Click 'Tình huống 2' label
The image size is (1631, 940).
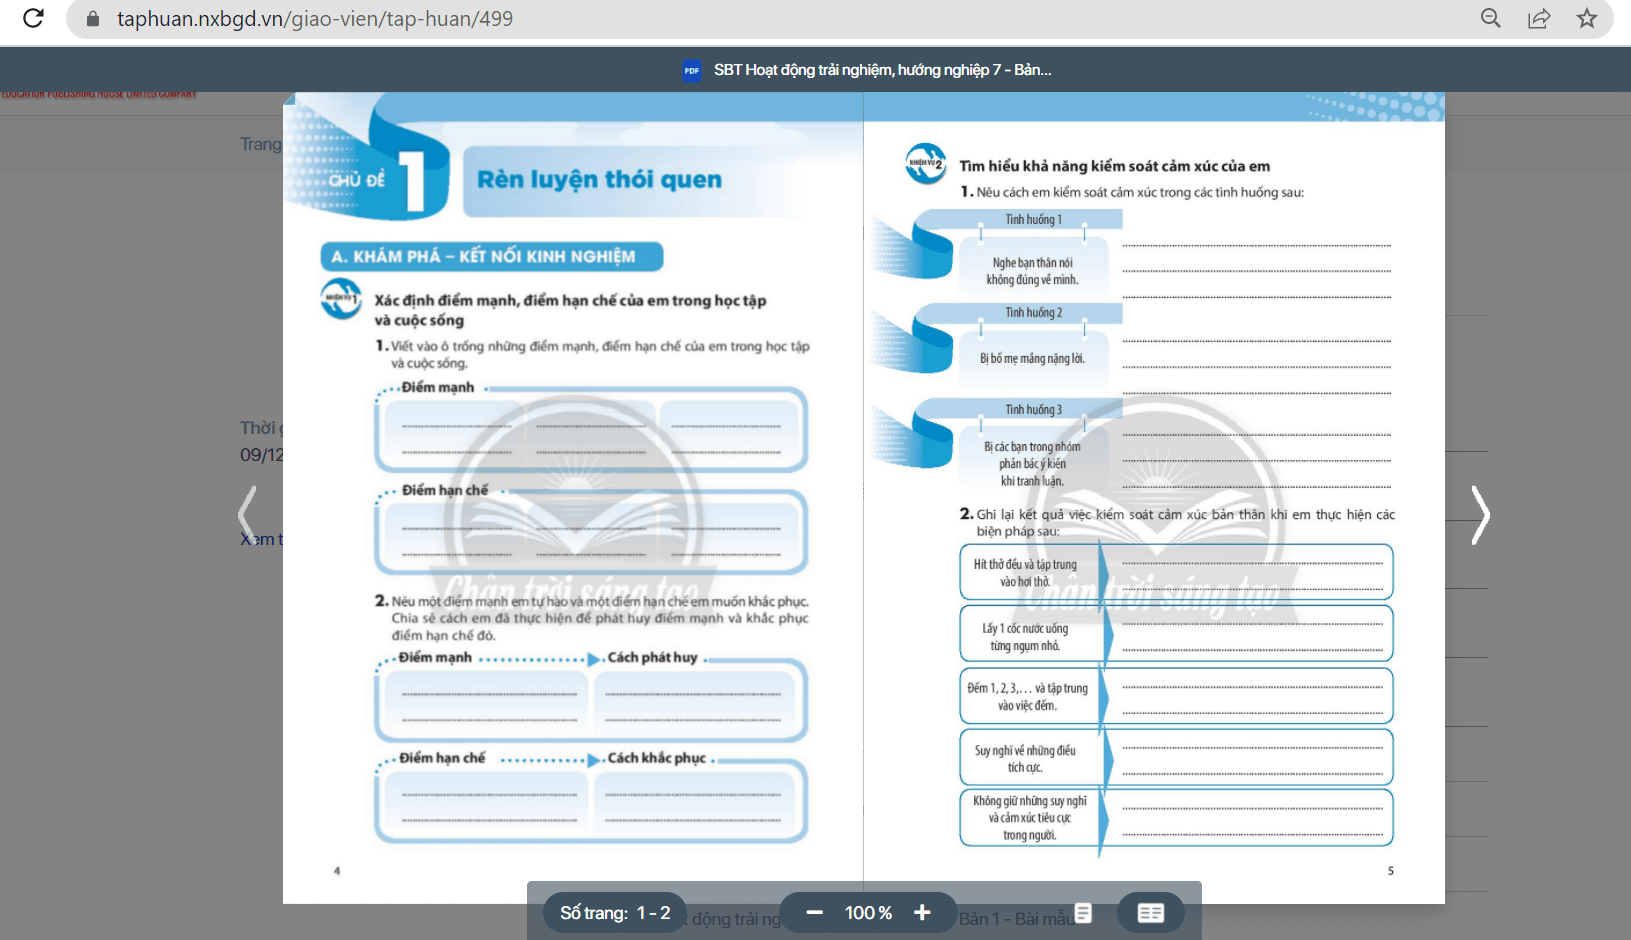(x=1034, y=312)
